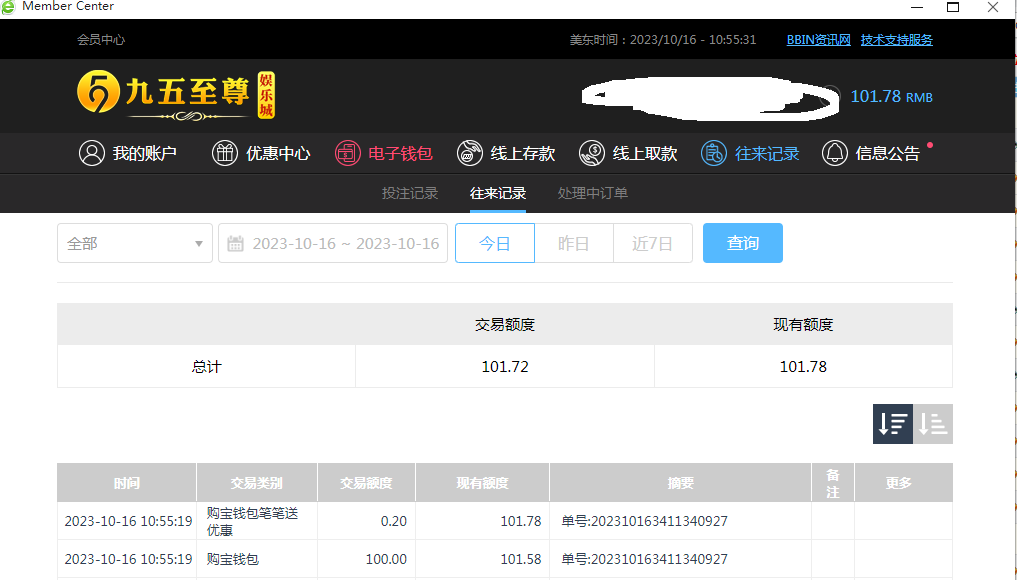Screen dimensions: 1017x580
Task: Select the 近7日 date filter
Action: 652,243
